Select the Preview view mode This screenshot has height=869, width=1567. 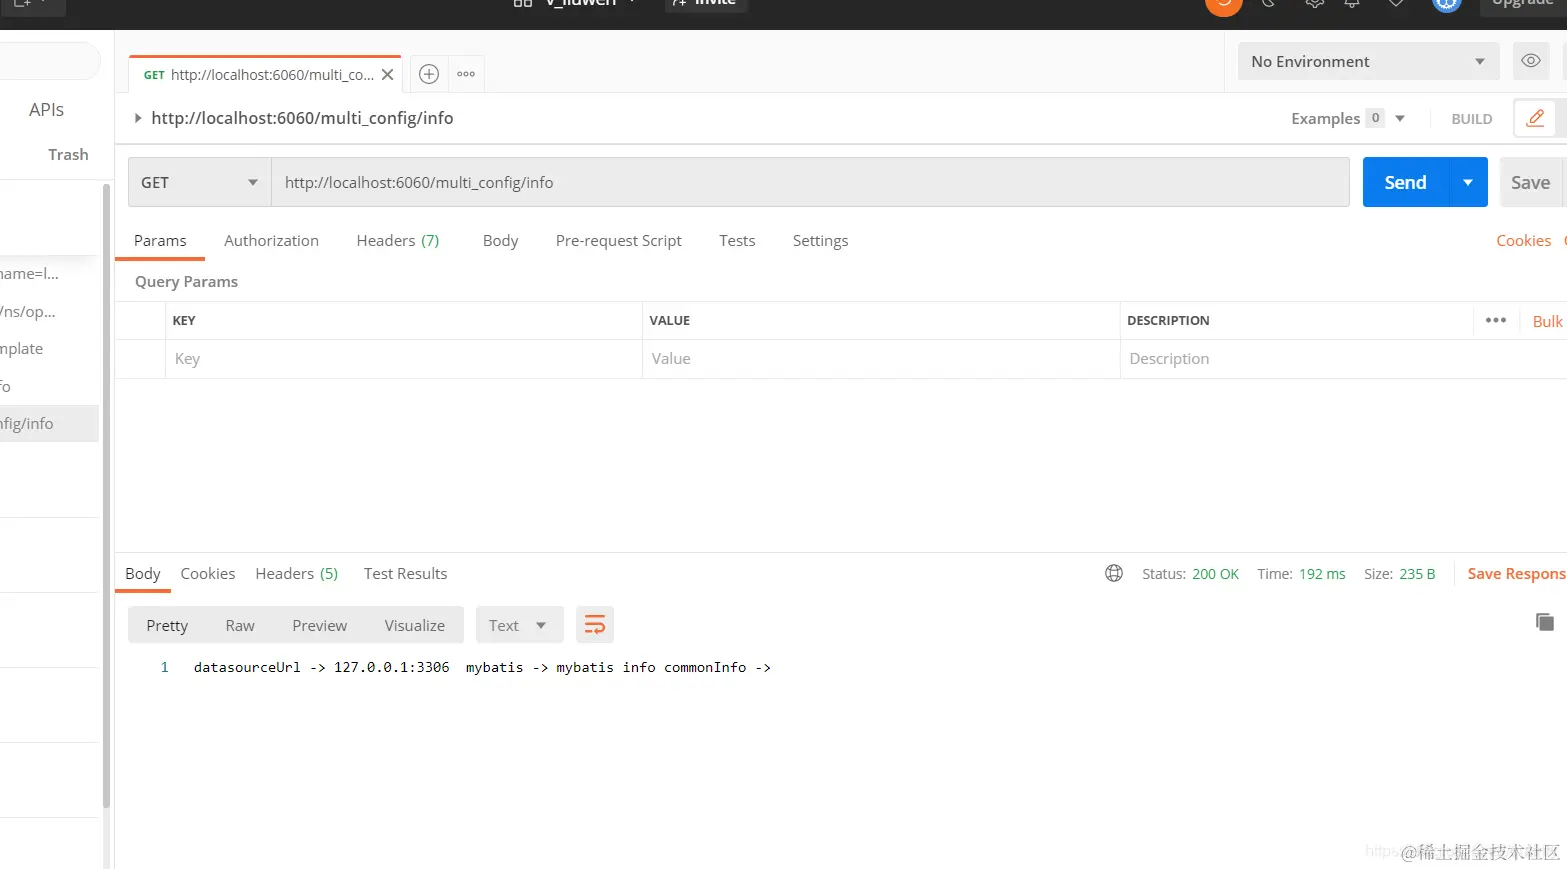click(319, 625)
